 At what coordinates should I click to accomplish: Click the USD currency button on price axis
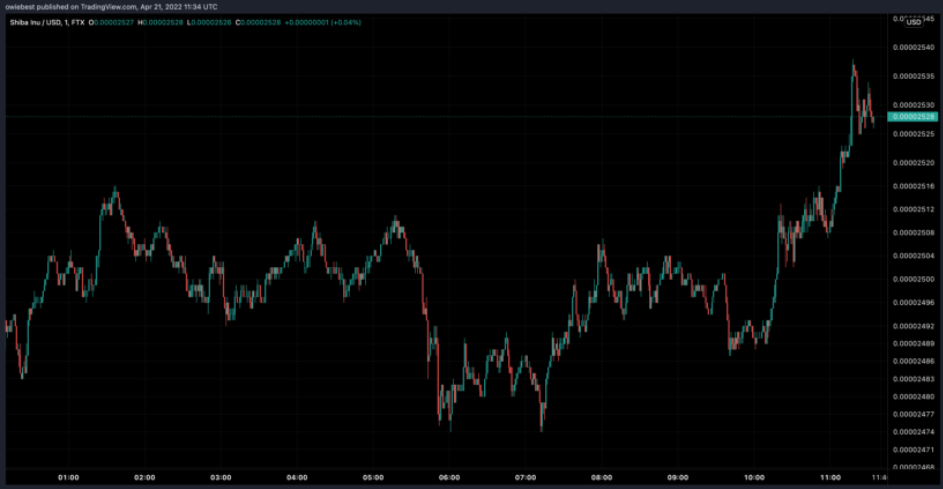coord(914,22)
